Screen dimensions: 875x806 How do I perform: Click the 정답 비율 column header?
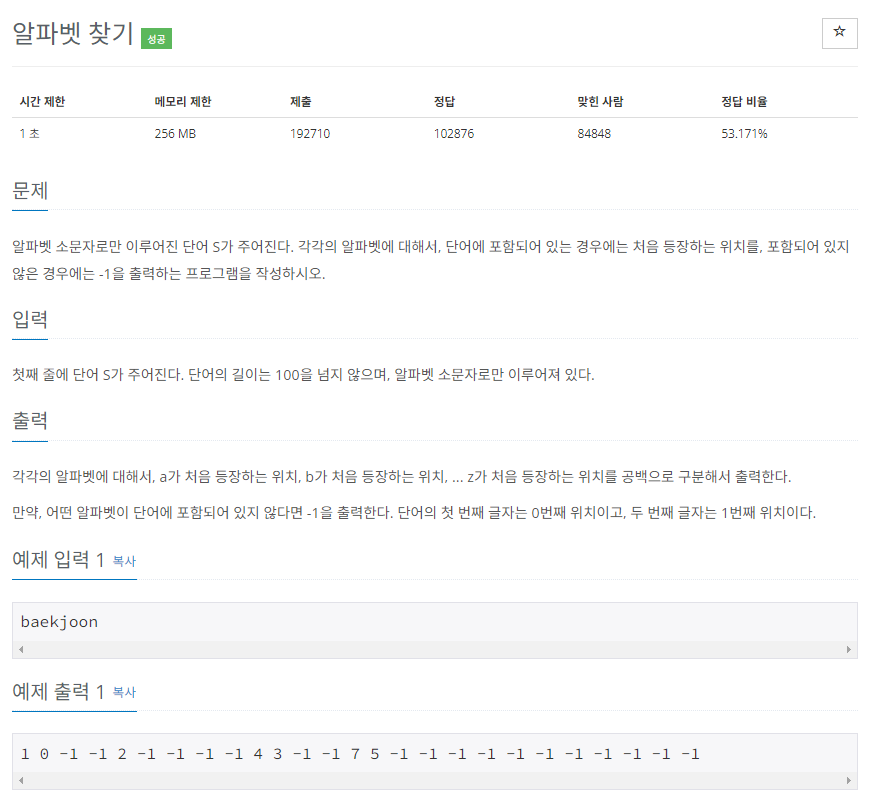click(744, 102)
